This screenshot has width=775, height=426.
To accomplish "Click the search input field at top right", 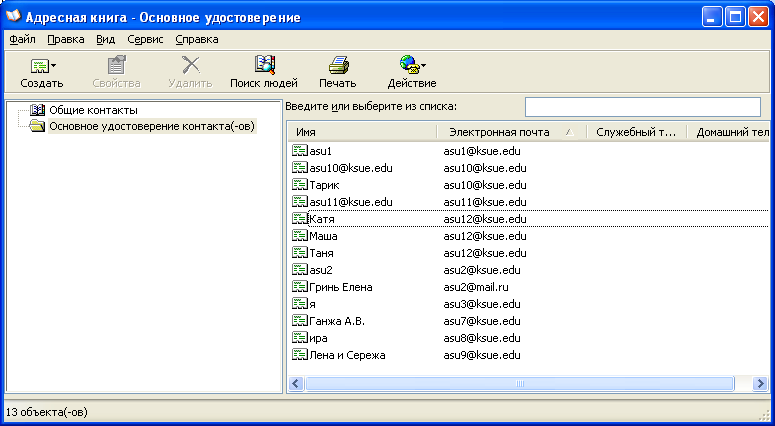I will (643, 107).
